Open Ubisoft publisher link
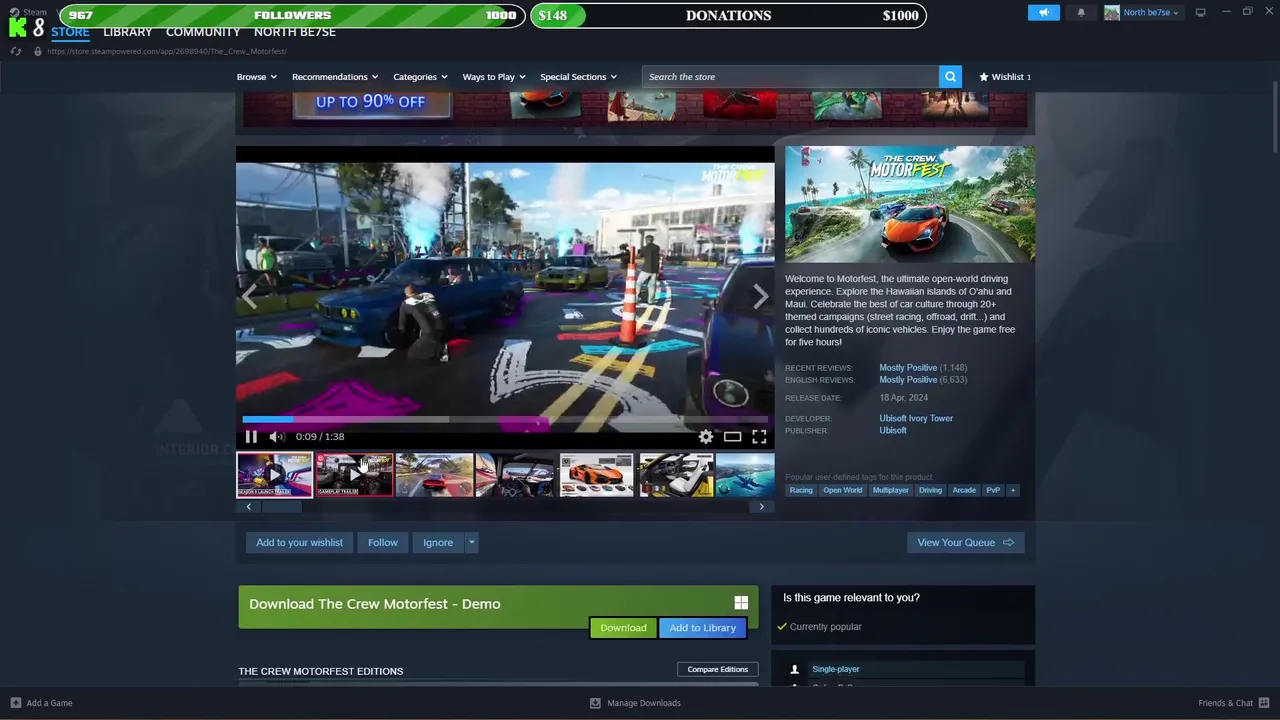Screen dimensions: 1280x720 (x=893, y=431)
